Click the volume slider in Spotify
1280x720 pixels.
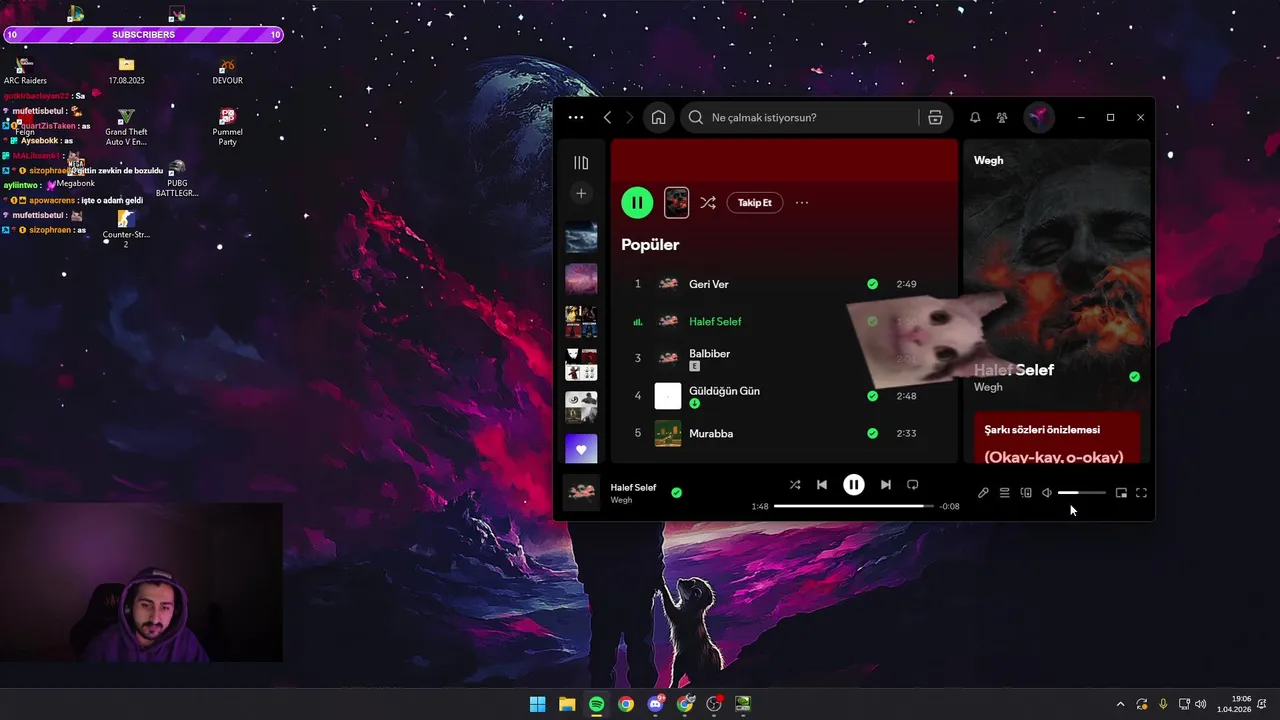(x=1082, y=492)
